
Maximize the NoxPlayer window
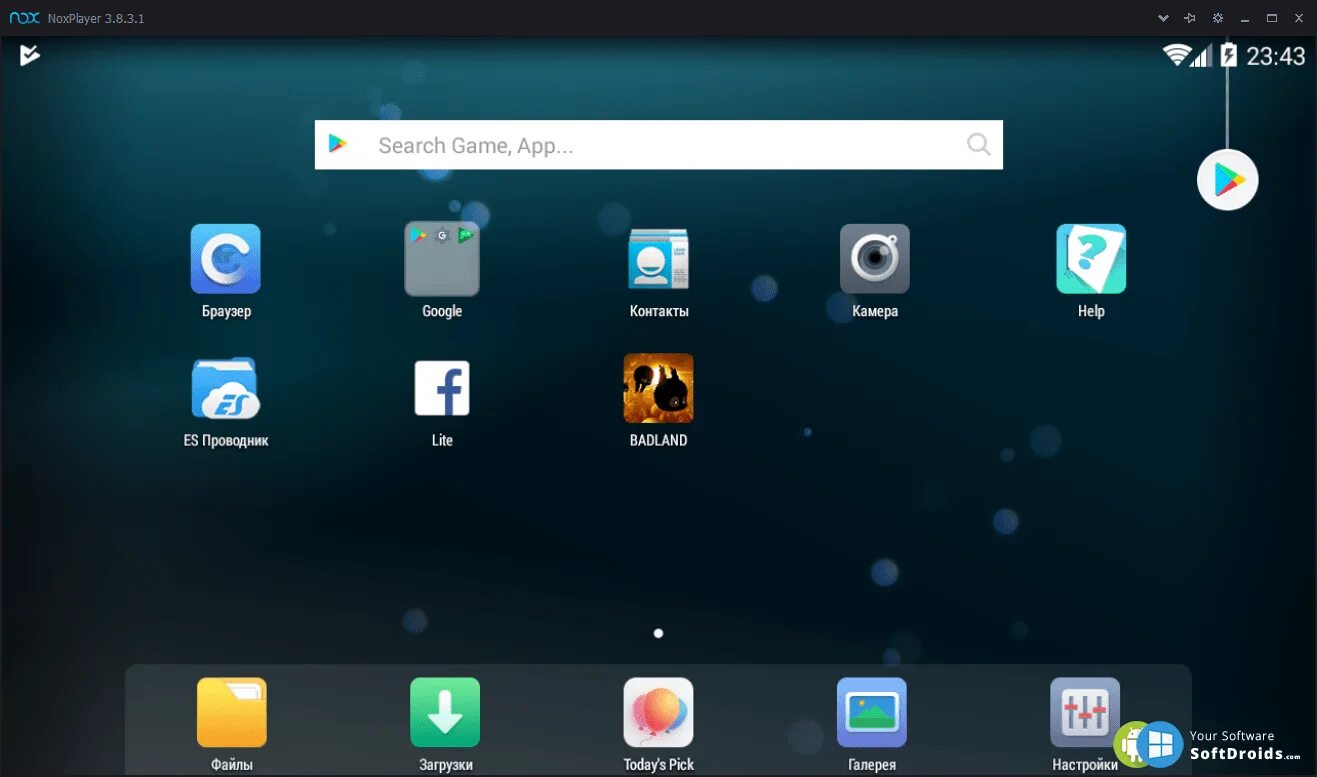point(1272,18)
